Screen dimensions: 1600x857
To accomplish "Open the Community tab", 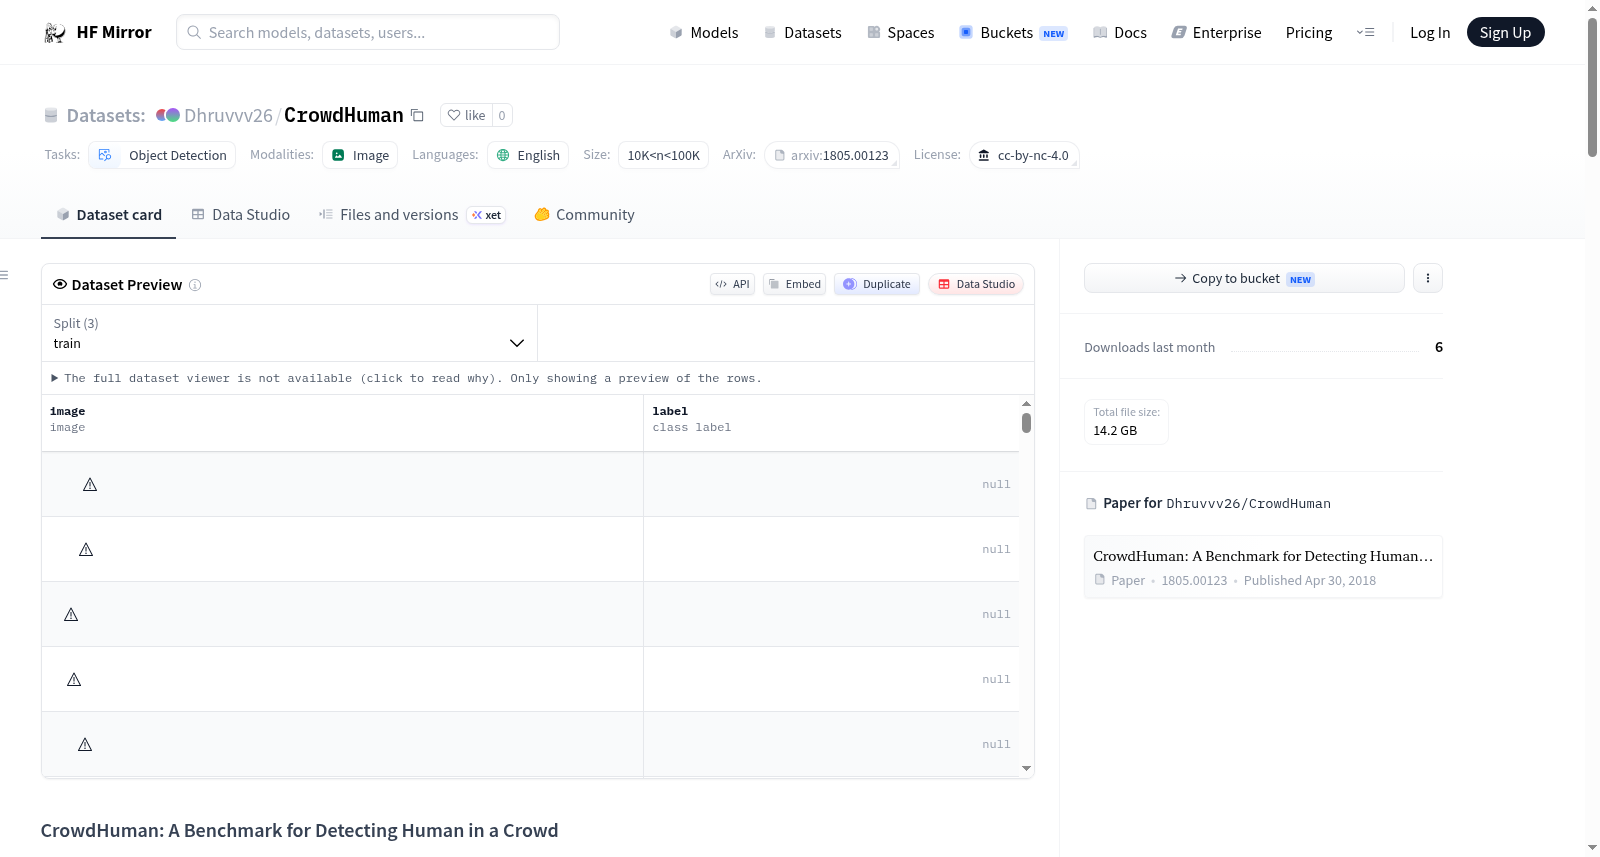I will pyautogui.click(x=584, y=215).
